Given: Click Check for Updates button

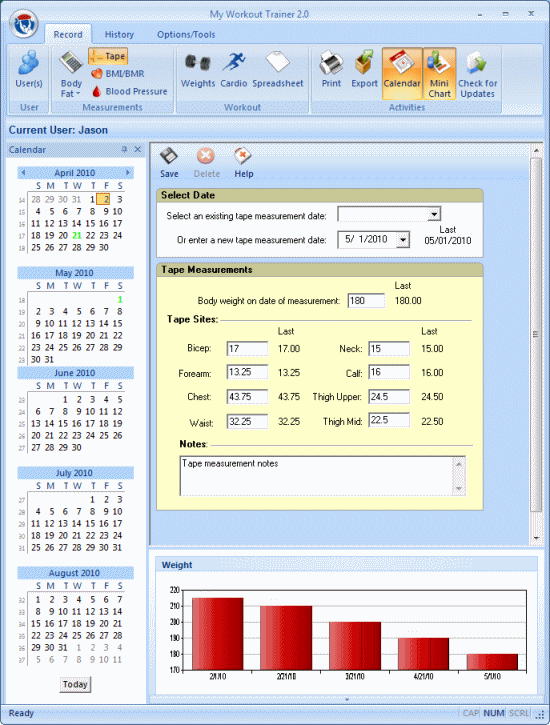Looking at the screenshot, I should coord(477,74).
